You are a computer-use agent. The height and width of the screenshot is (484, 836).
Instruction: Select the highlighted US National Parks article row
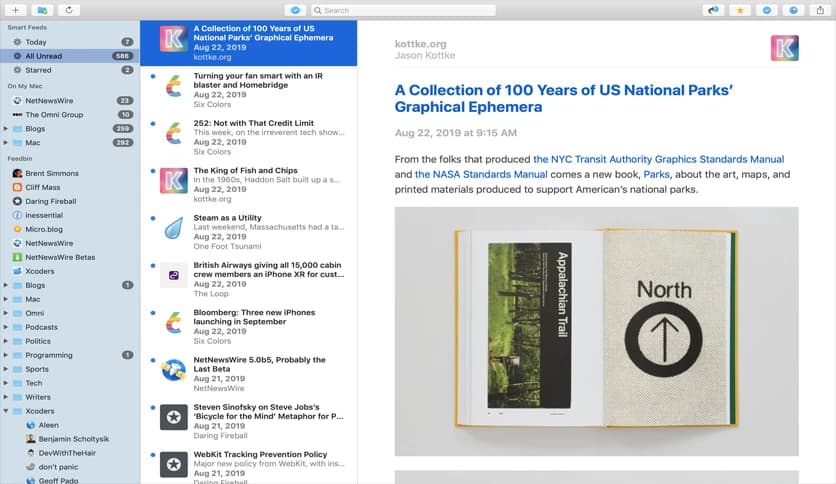coord(248,43)
